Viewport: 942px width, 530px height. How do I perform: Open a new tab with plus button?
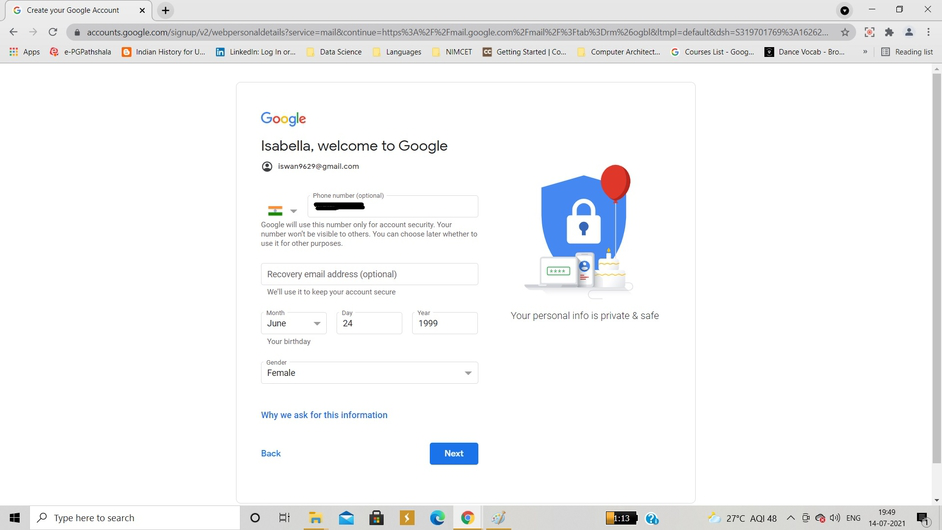point(165,10)
